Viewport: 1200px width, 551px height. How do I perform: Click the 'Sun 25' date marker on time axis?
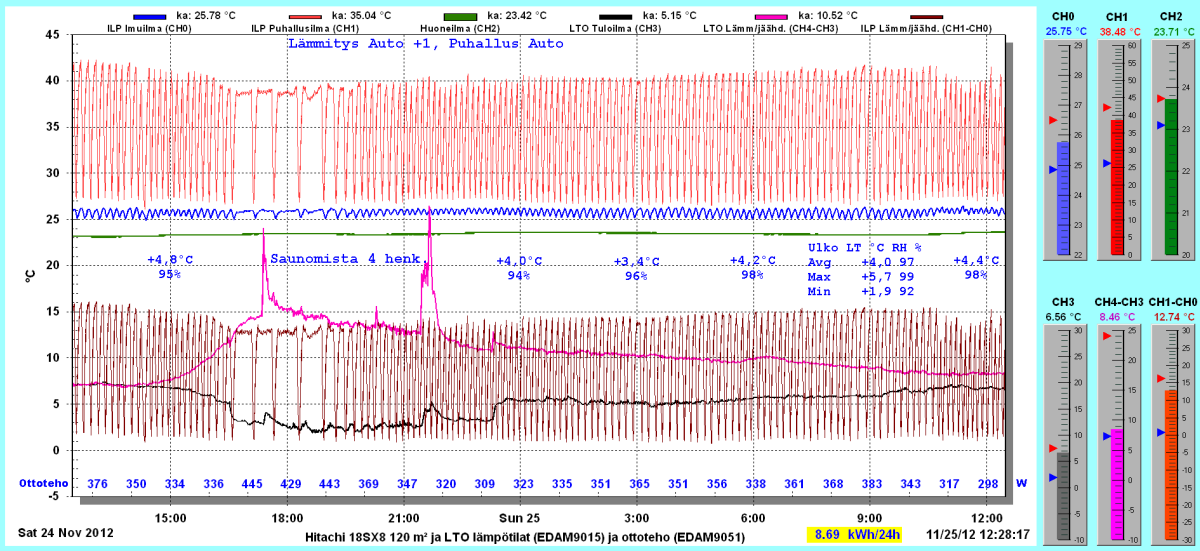519,518
